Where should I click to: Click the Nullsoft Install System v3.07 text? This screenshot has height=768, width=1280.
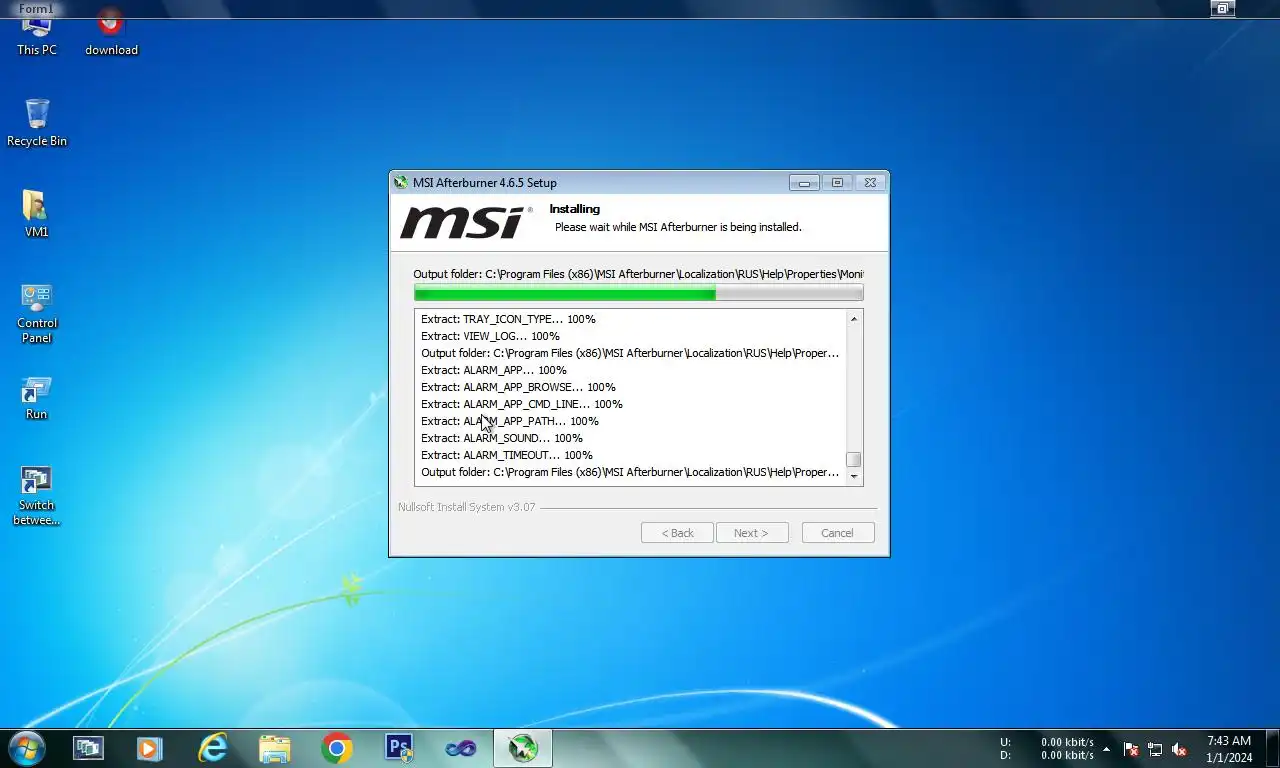(467, 507)
